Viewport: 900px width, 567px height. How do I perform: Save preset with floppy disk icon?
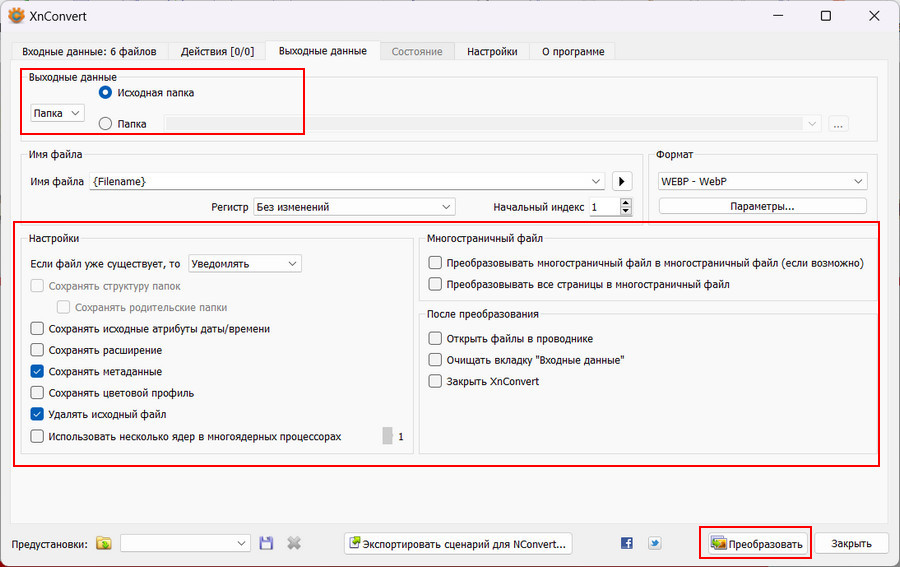coord(266,543)
